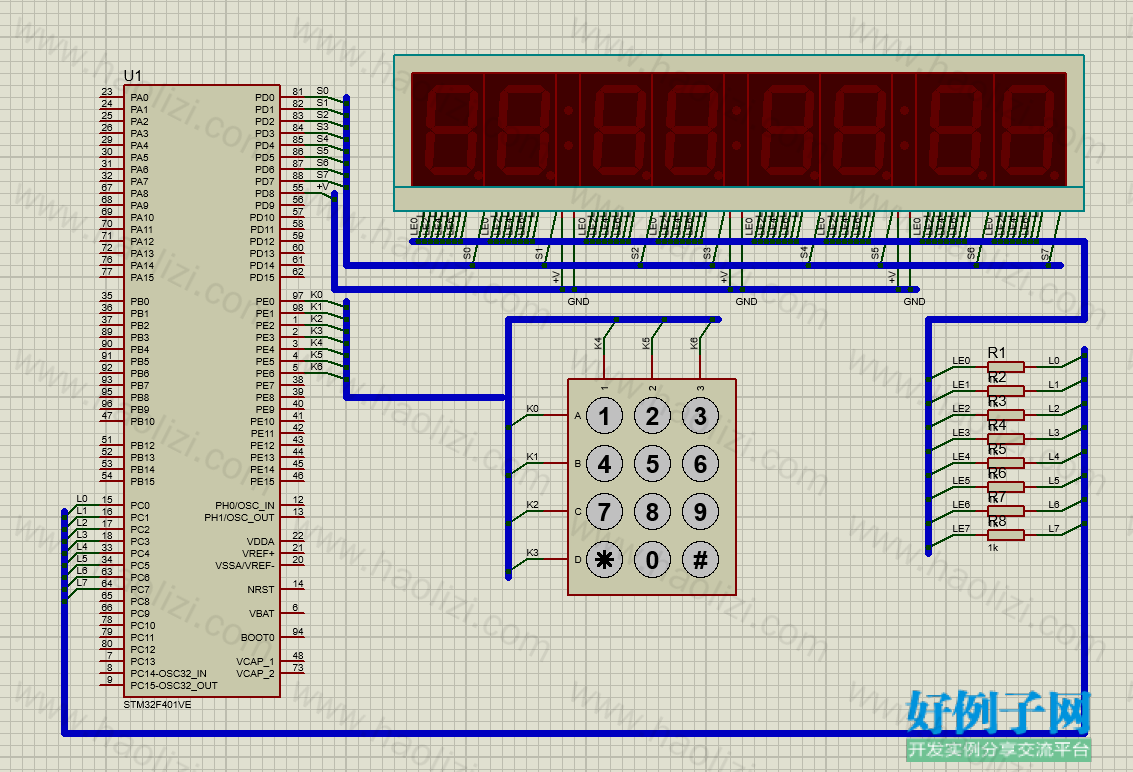Click the PC15-OSC32_OUT pin label
Image resolution: width=1133 pixels, height=772 pixels.
(174, 685)
